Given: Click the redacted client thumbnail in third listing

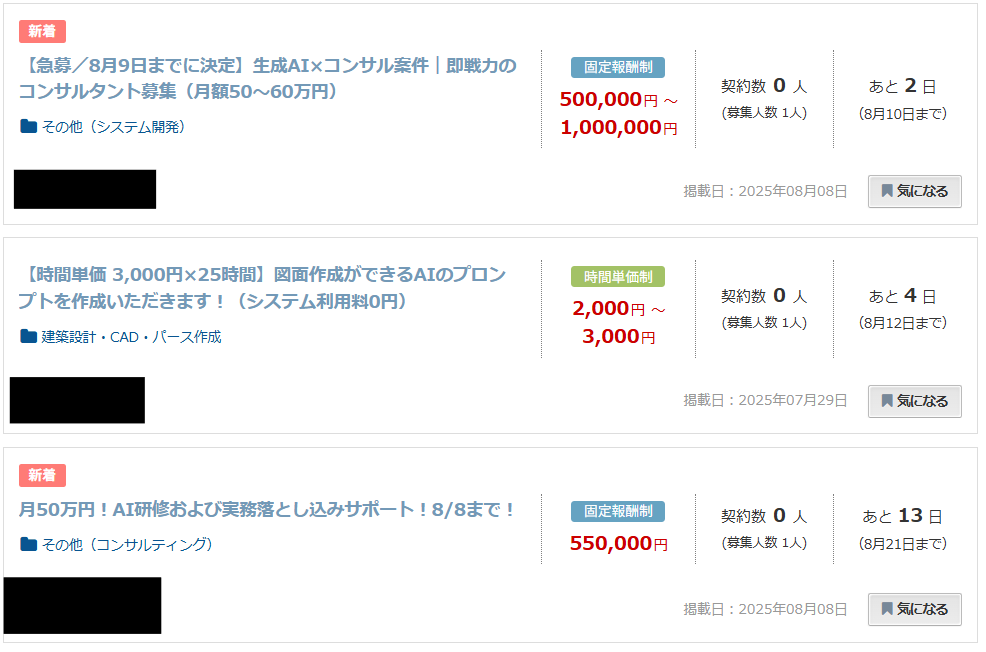Looking at the screenshot, I should click(x=83, y=605).
